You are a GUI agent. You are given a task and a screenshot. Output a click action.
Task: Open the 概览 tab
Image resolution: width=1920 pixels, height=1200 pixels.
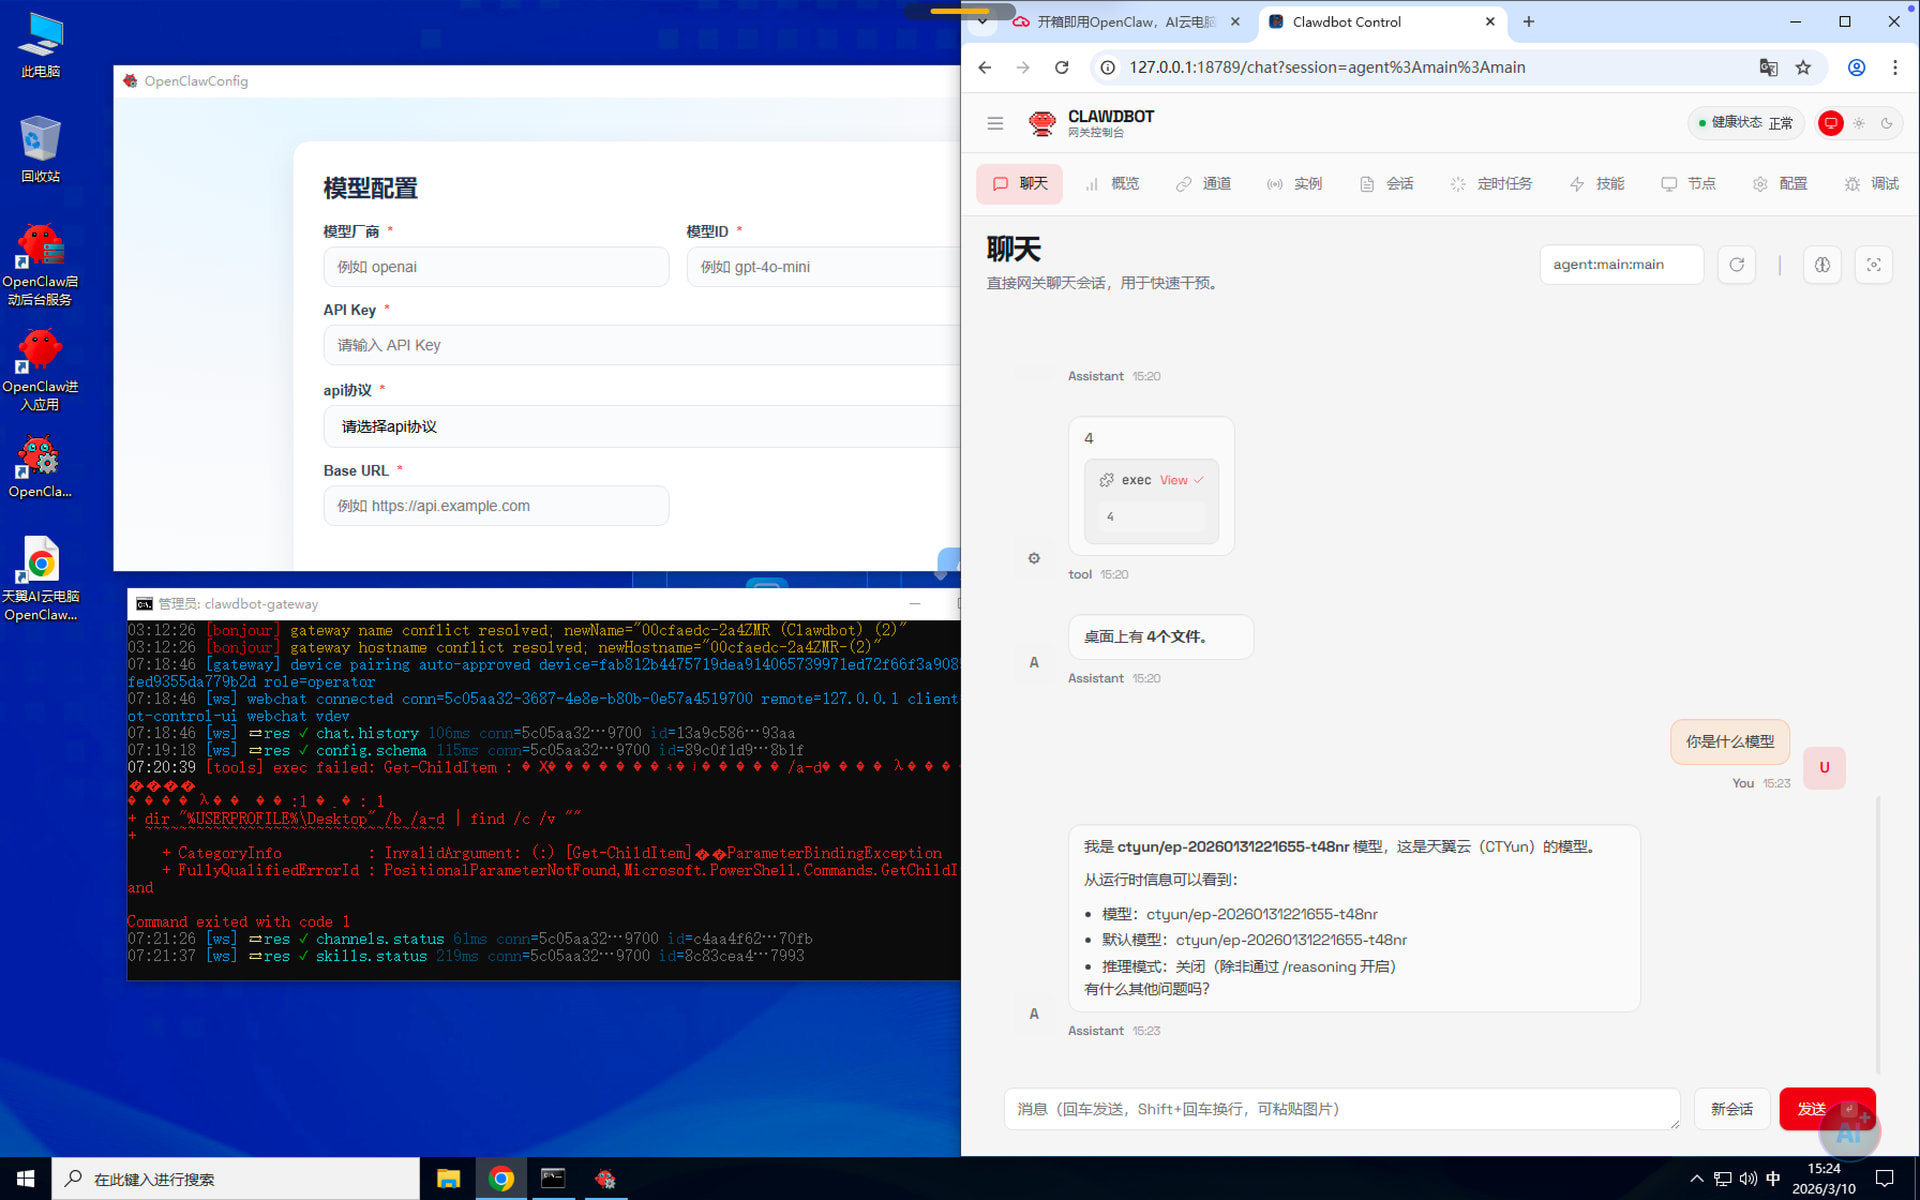coord(1111,184)
